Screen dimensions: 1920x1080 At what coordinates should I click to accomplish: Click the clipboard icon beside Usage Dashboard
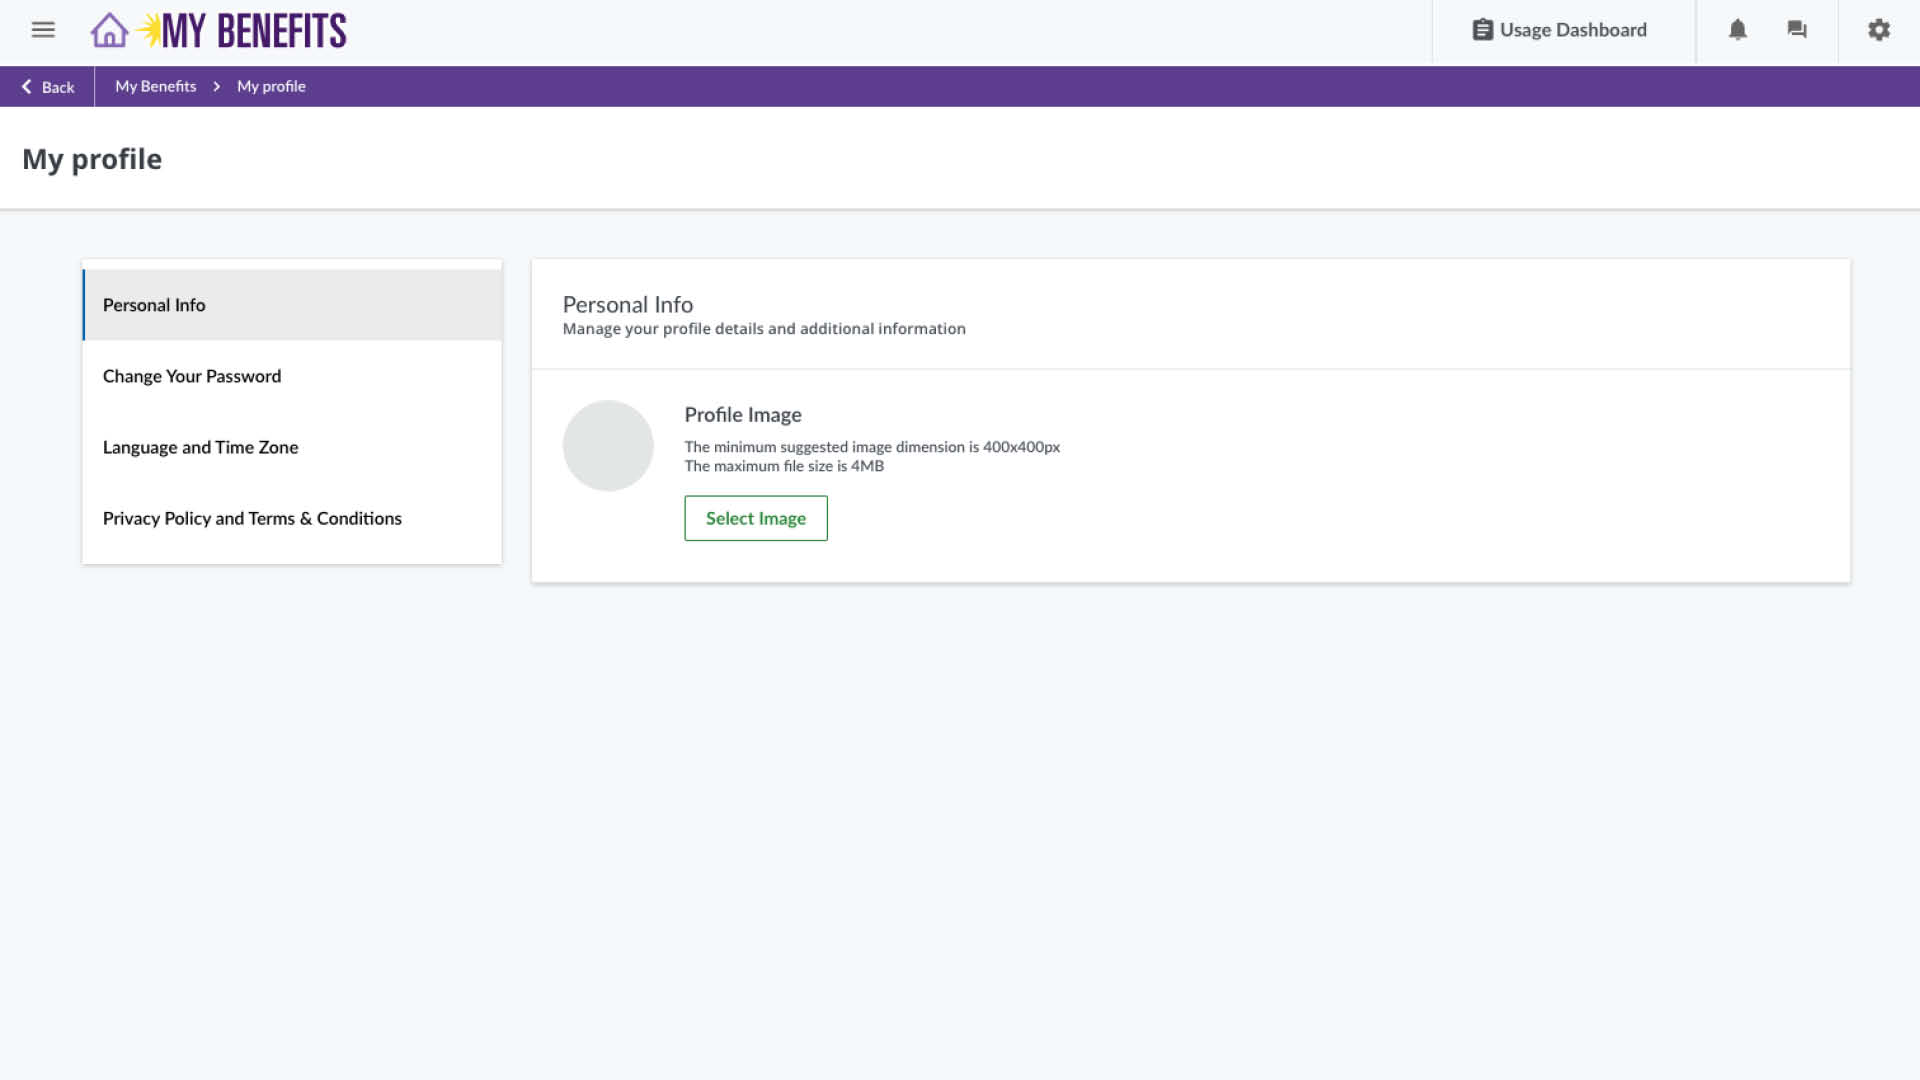coord(1482,30)
